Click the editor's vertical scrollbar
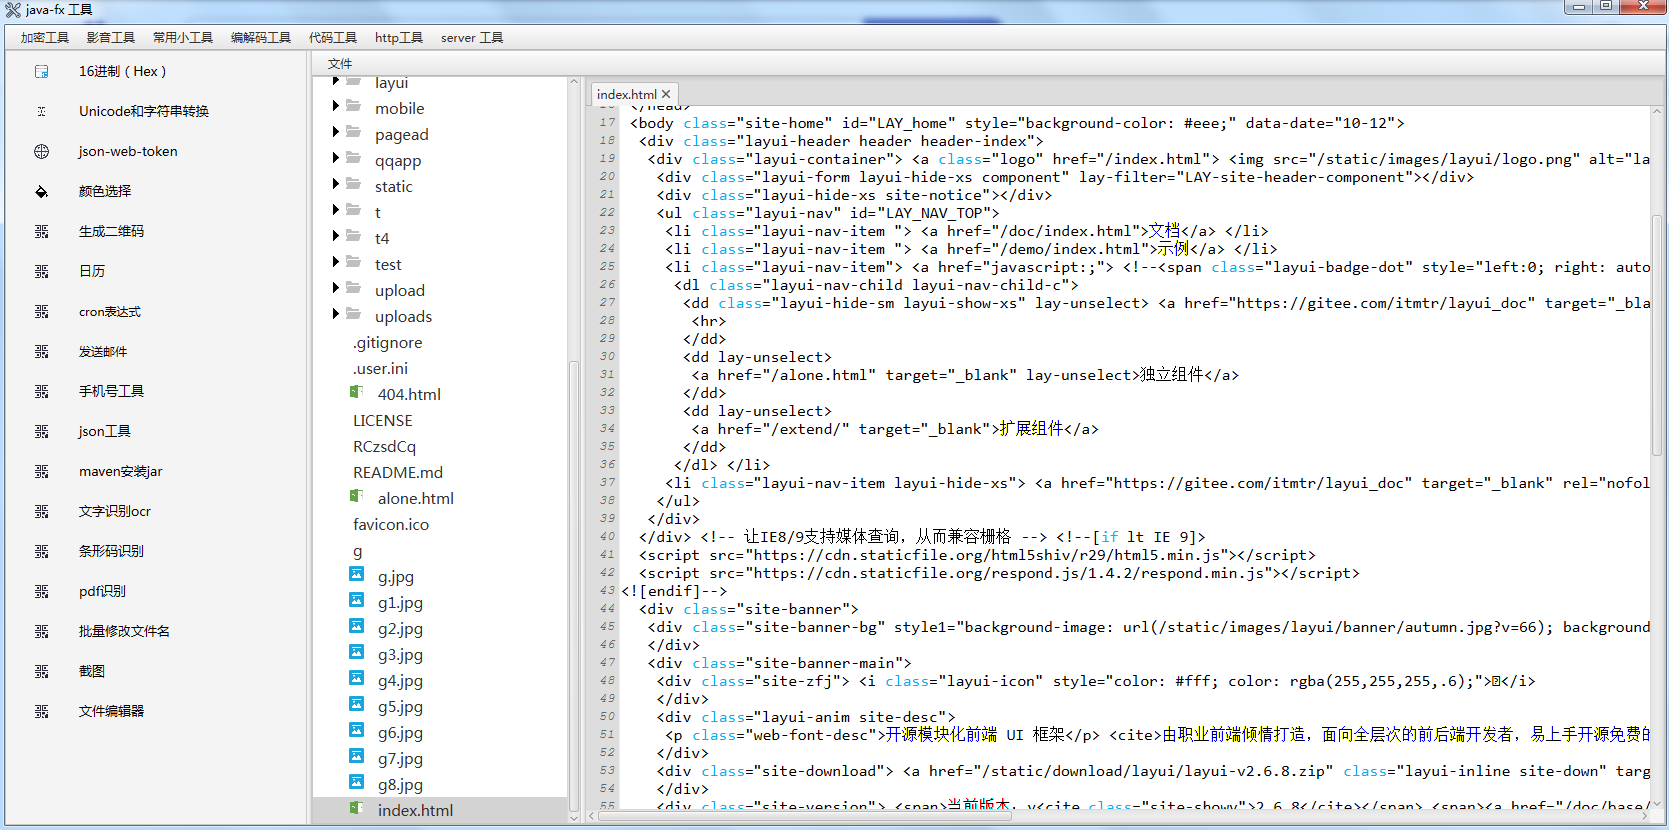The width and height of the screenshot is (1669, 830). [1657, 330]
